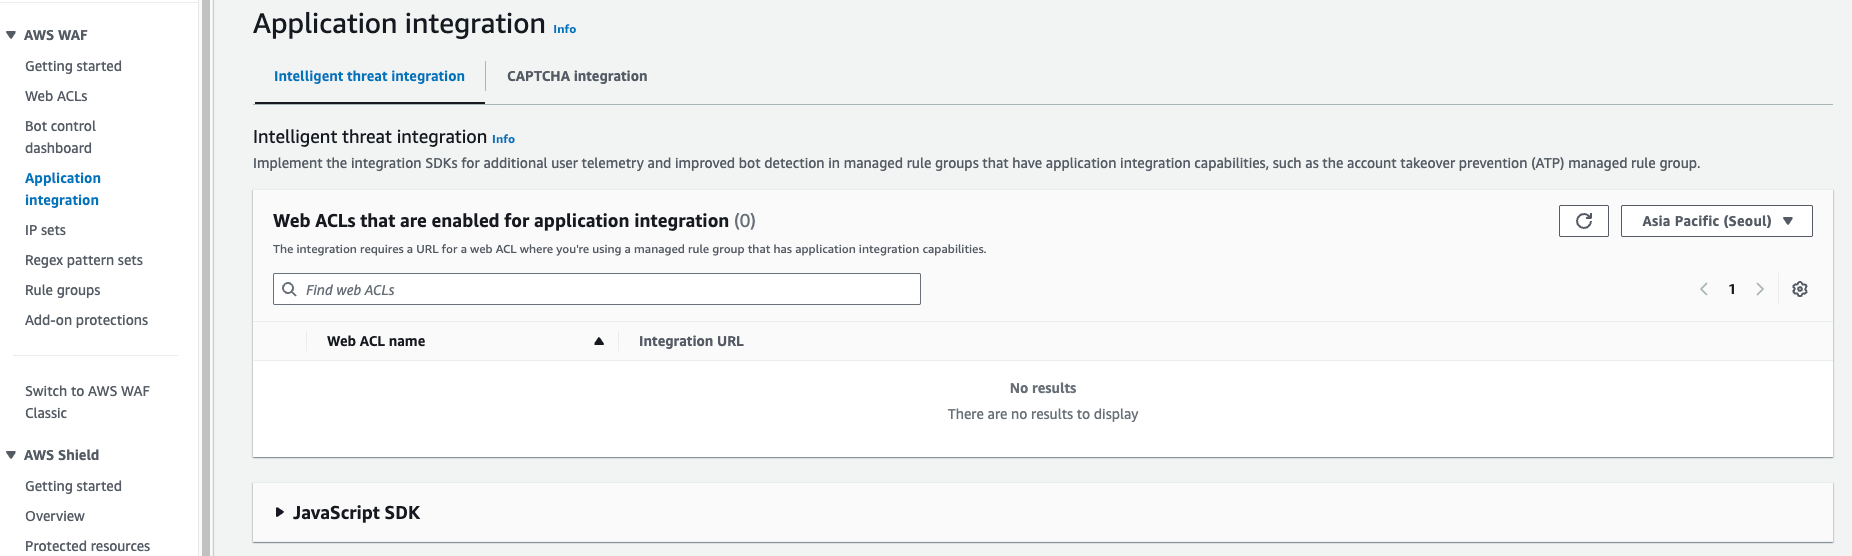Open table preferences gear icon

[1800, 289]
